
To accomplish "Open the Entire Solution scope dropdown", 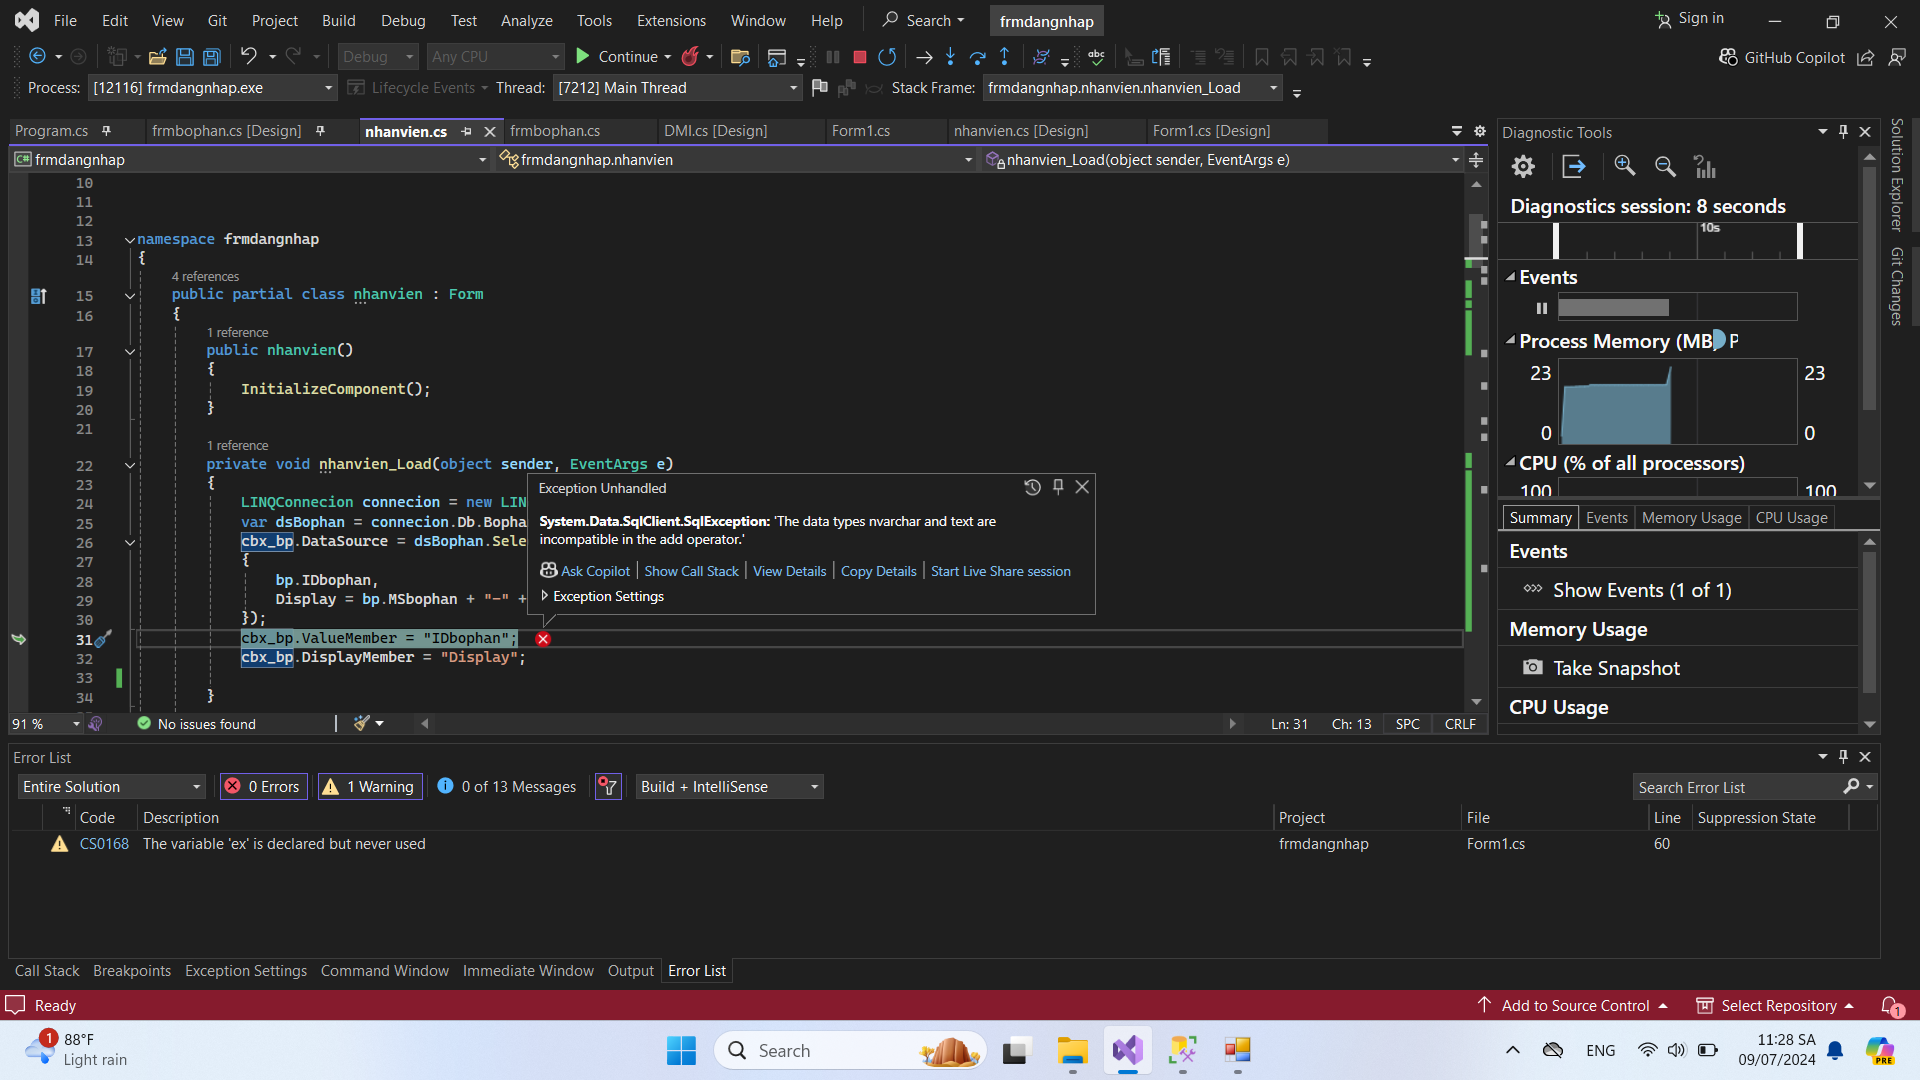I will pos(111,787).
